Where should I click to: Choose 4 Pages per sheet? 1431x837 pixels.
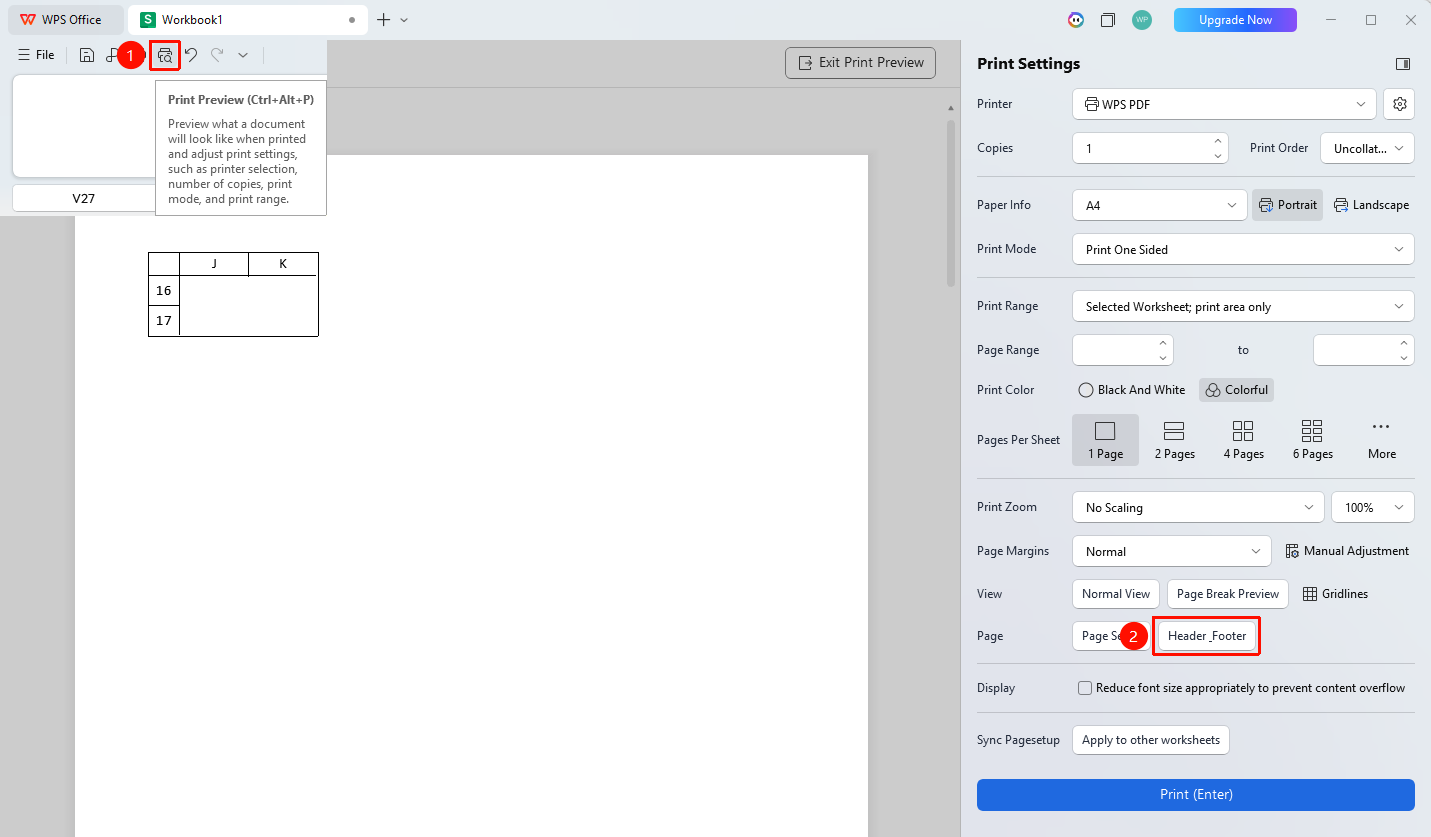(1243, 440)
